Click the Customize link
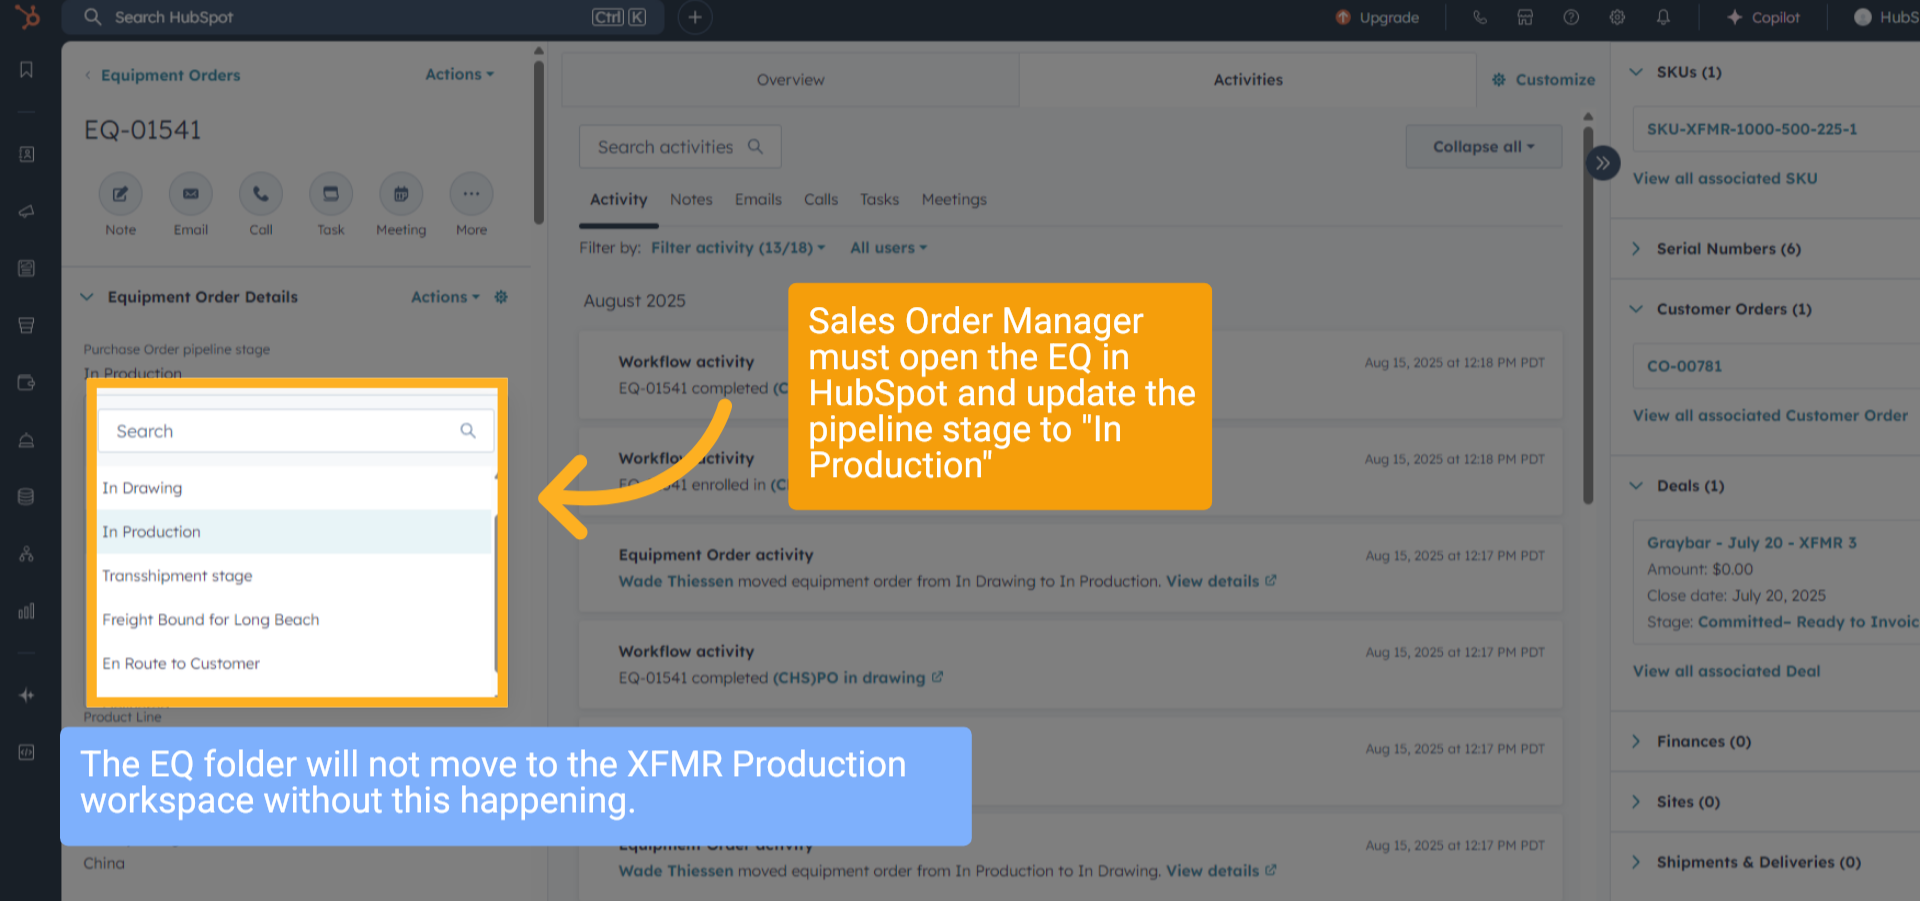This screenshot has width=1920, height=901. pos(1544,80)
